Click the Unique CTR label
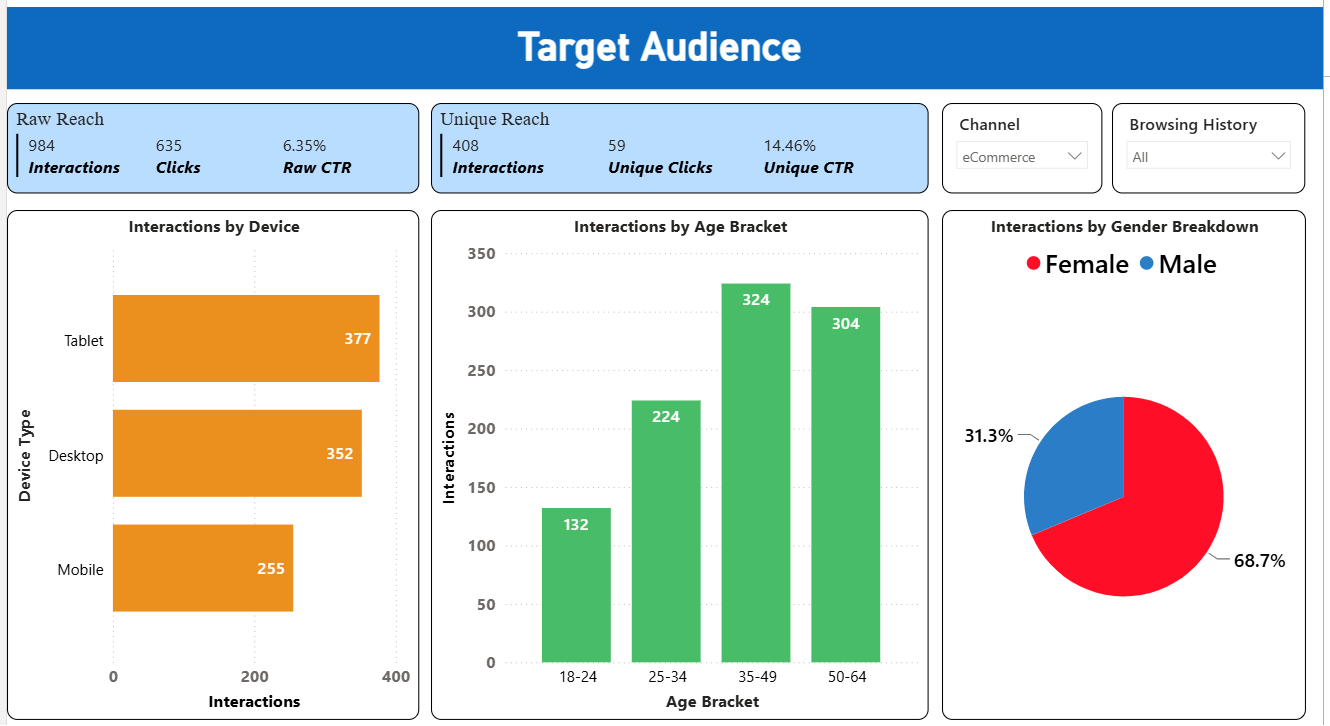 click(809, 168)
